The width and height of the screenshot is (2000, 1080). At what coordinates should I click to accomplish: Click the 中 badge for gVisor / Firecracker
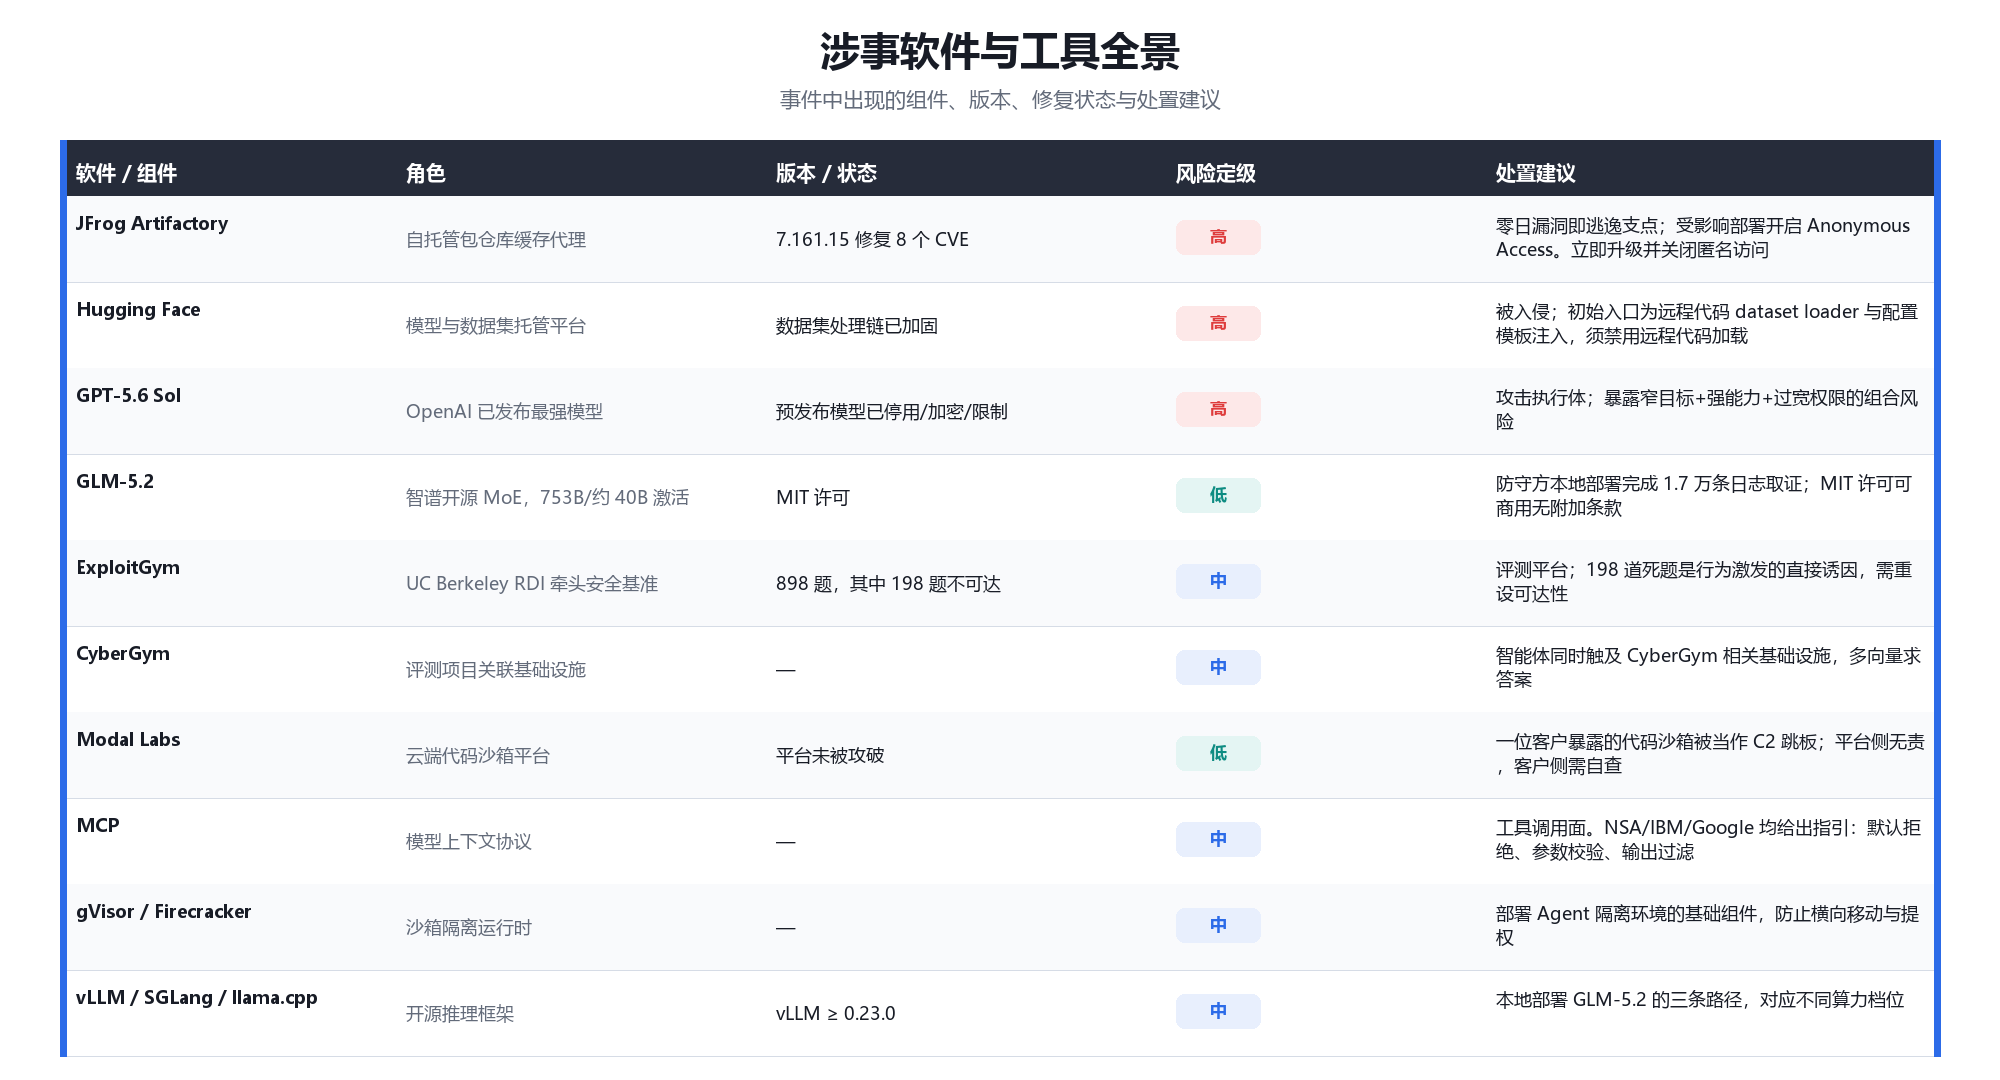click(1218, 925)
